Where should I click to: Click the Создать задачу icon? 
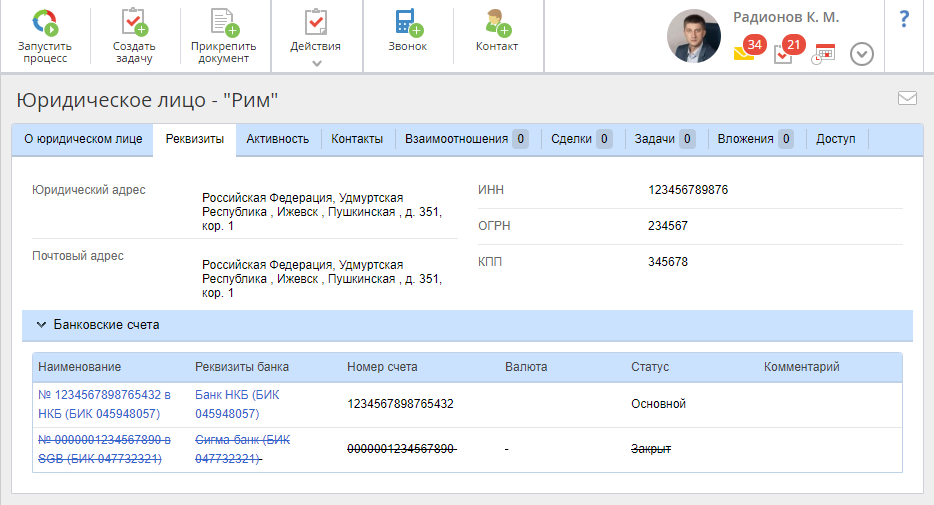coord(133,22)
